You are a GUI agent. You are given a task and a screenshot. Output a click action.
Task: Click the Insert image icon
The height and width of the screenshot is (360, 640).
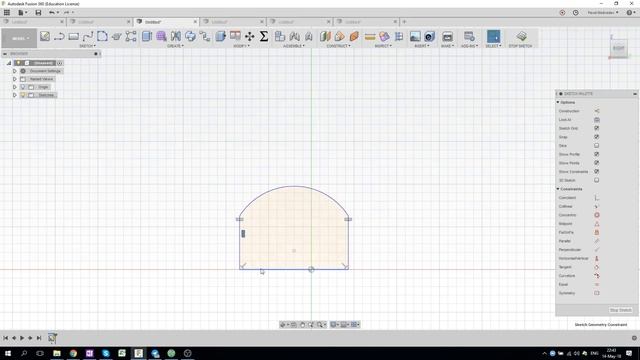coord(415,36)
